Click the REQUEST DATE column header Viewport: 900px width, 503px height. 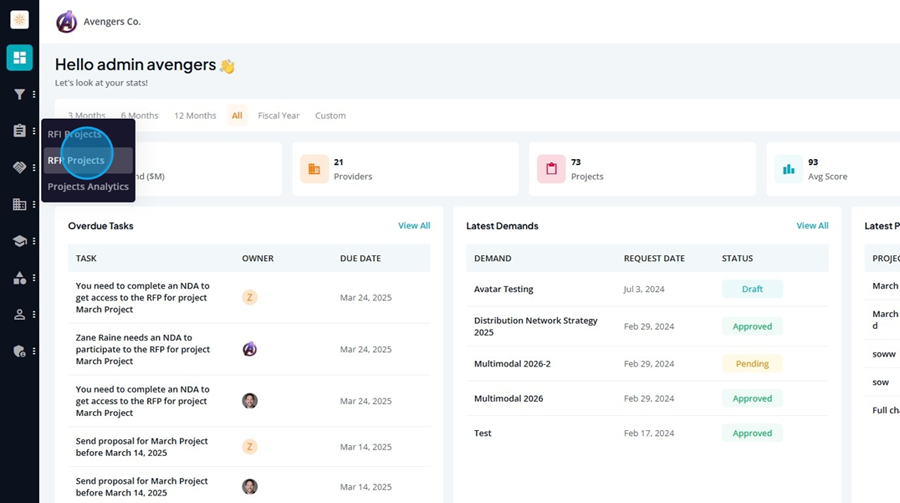[x=654, y=258]
